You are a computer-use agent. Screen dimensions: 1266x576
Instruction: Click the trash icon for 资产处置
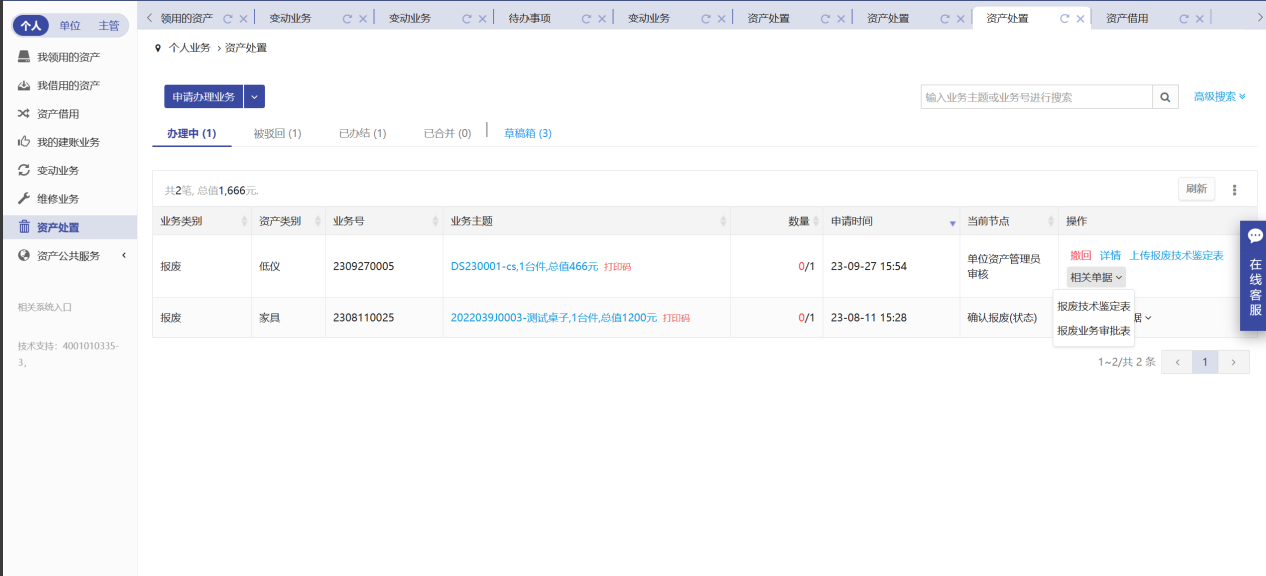click(x=24, y=227)
